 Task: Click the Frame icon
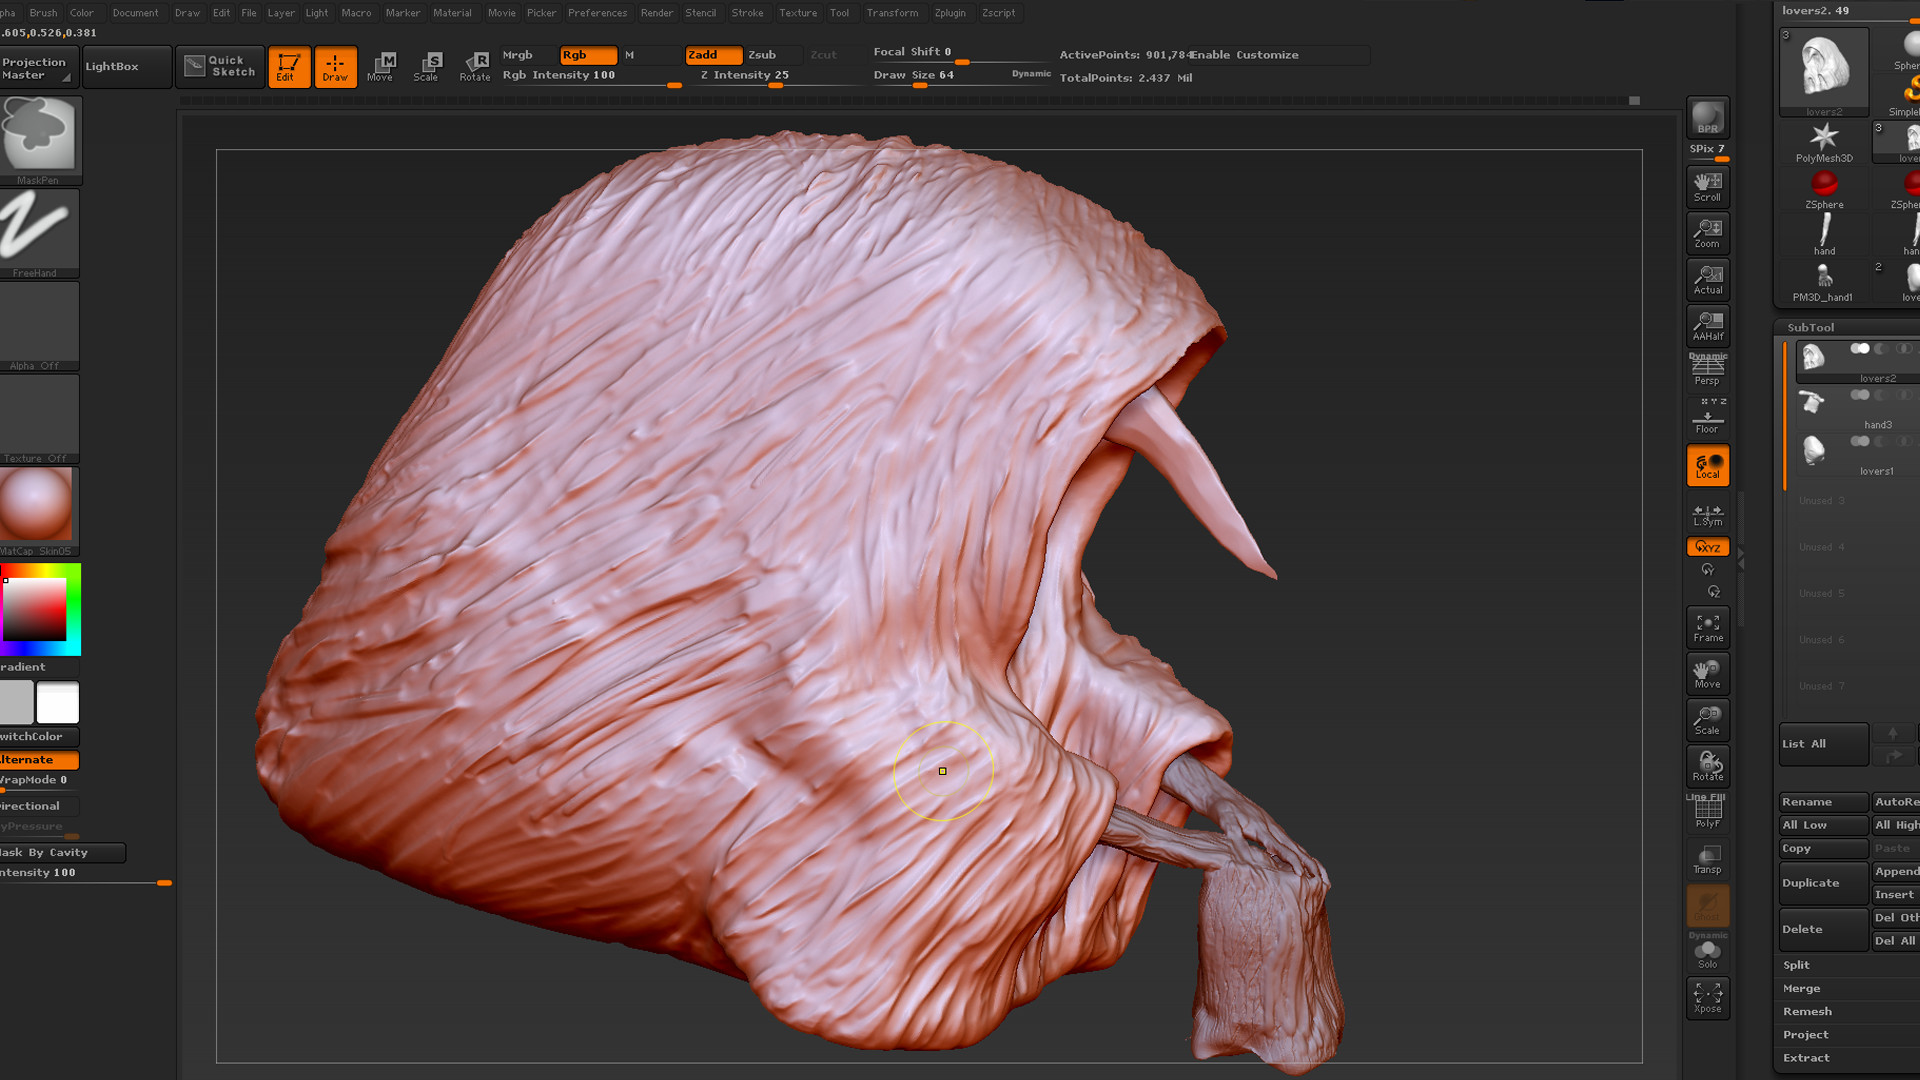1707,627
